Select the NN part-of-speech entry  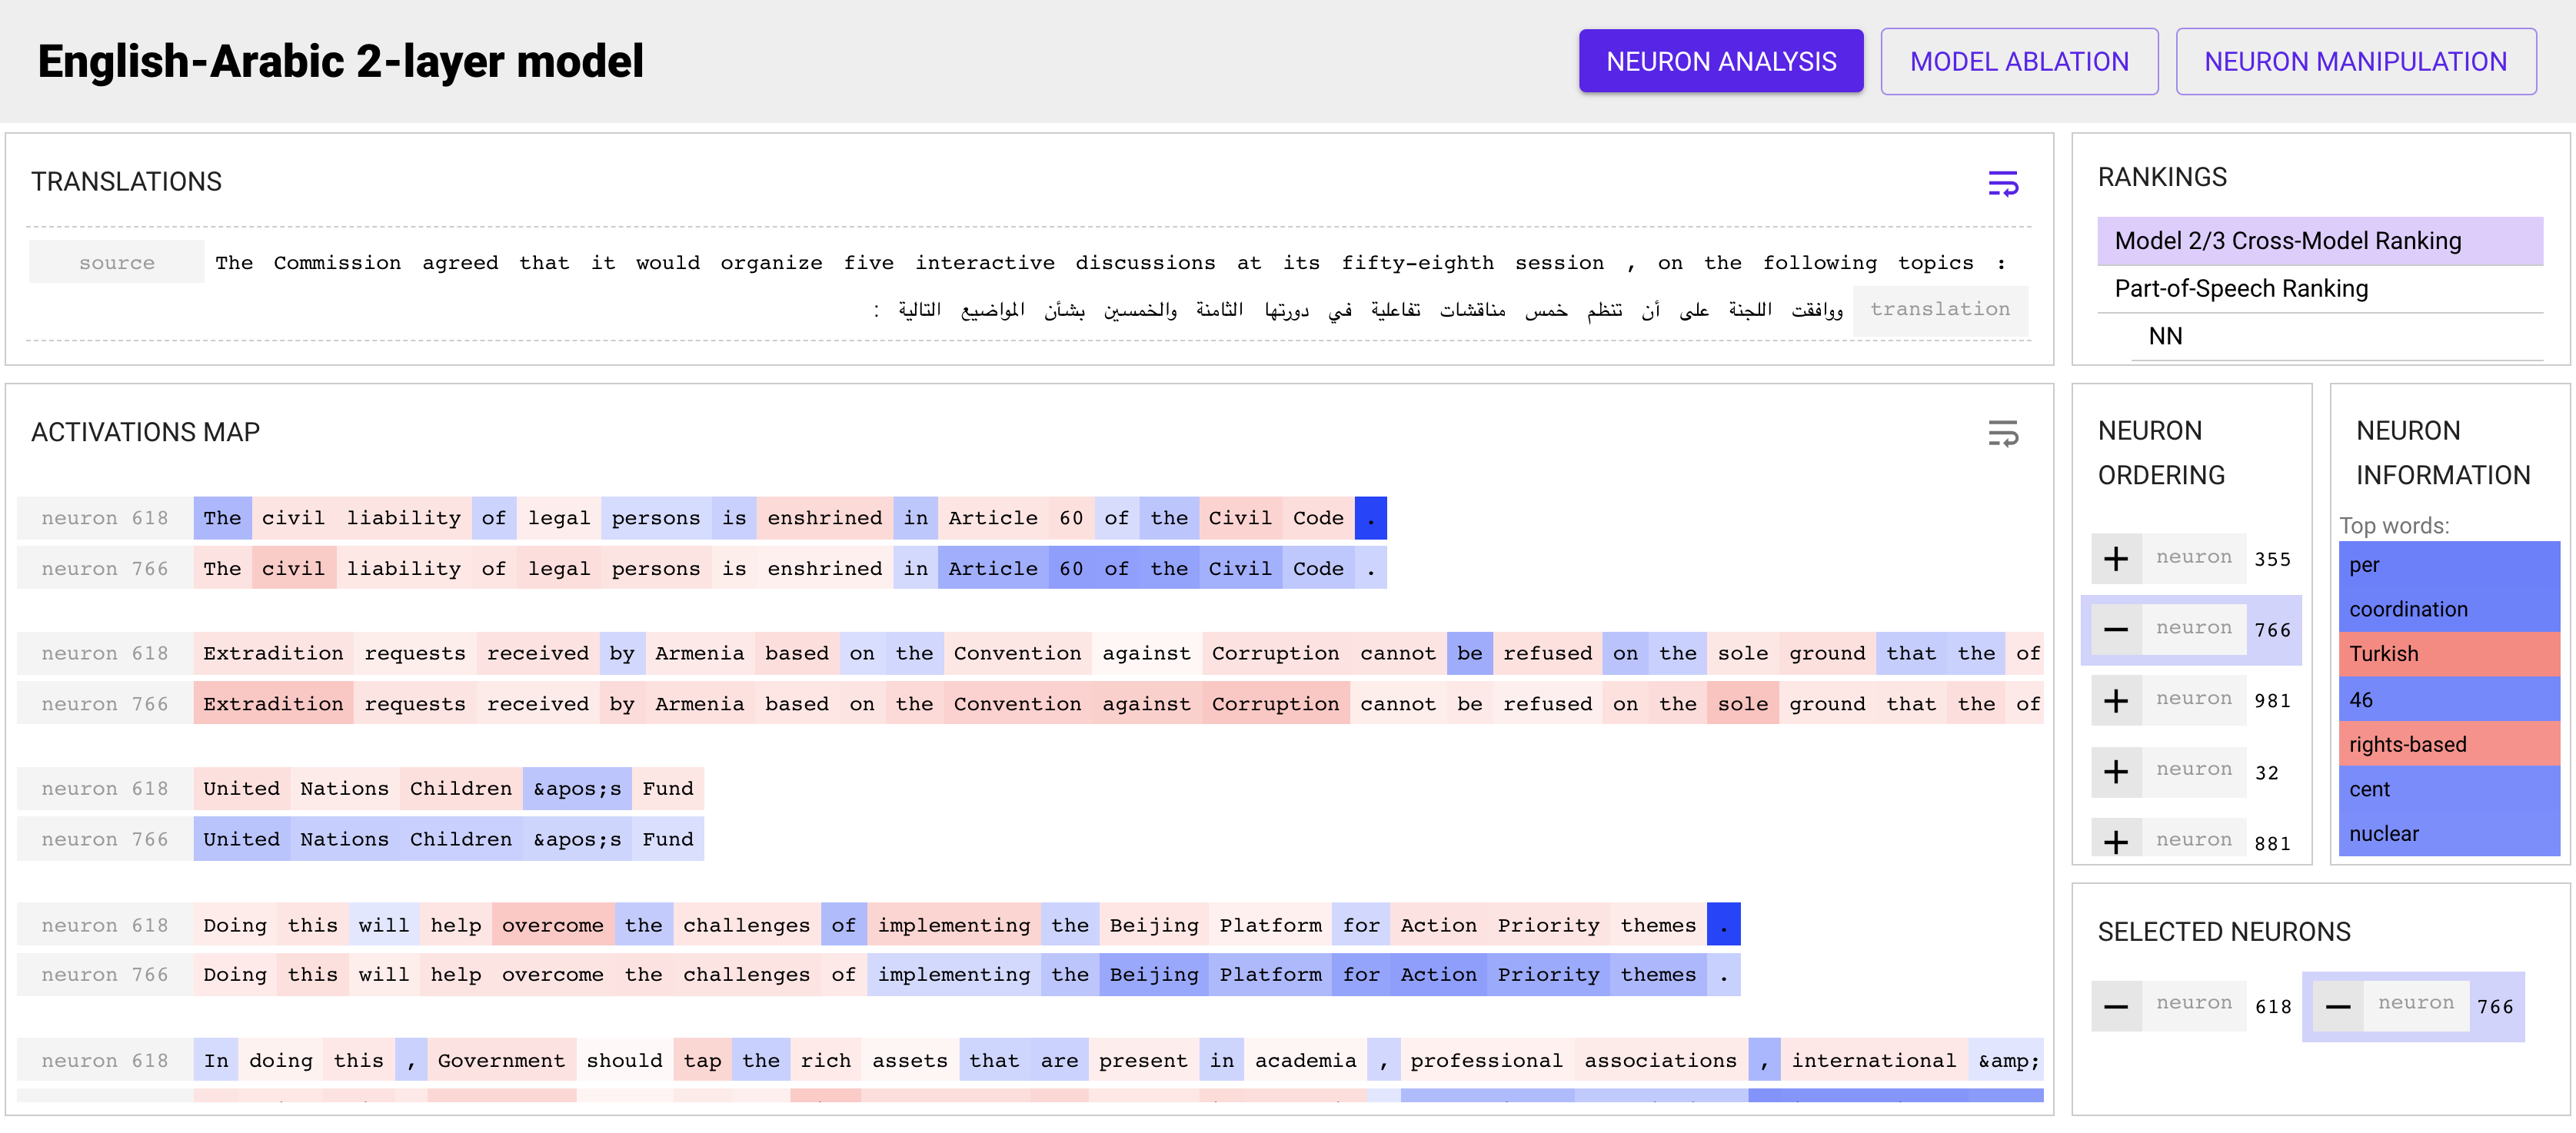point(2165,336)
